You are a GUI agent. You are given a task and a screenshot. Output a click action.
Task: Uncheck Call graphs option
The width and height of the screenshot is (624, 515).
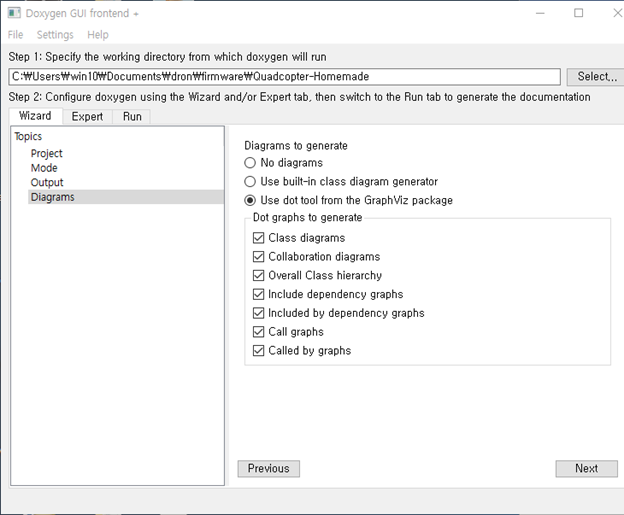pyautogui.click(x=259, y=332)
